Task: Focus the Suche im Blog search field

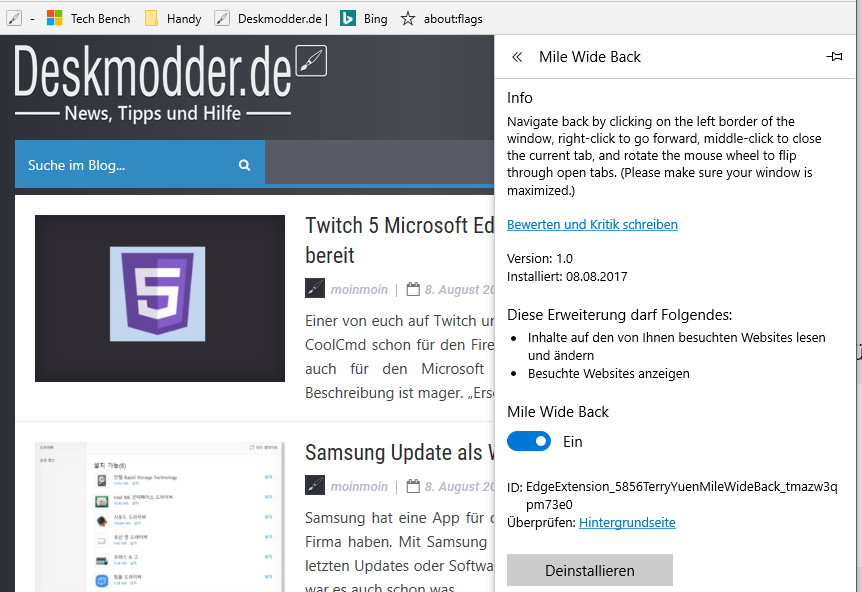Action: (x=140, y=165)
